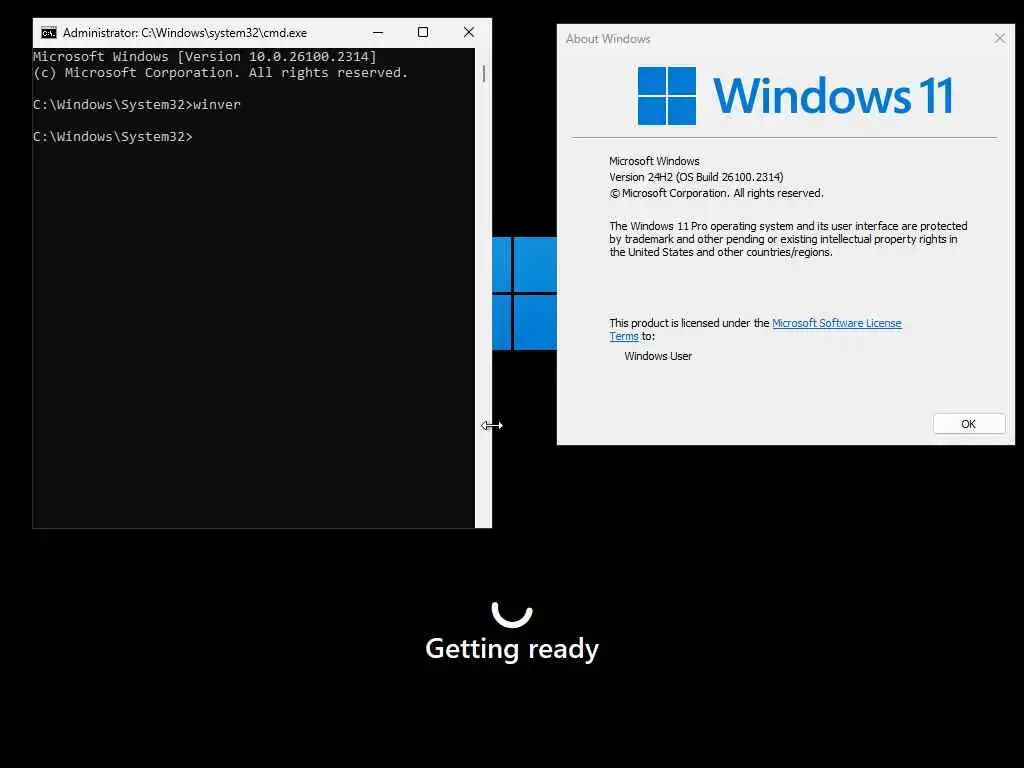Click the About dialog Microsoft copyright line

[x=716, y=193]
